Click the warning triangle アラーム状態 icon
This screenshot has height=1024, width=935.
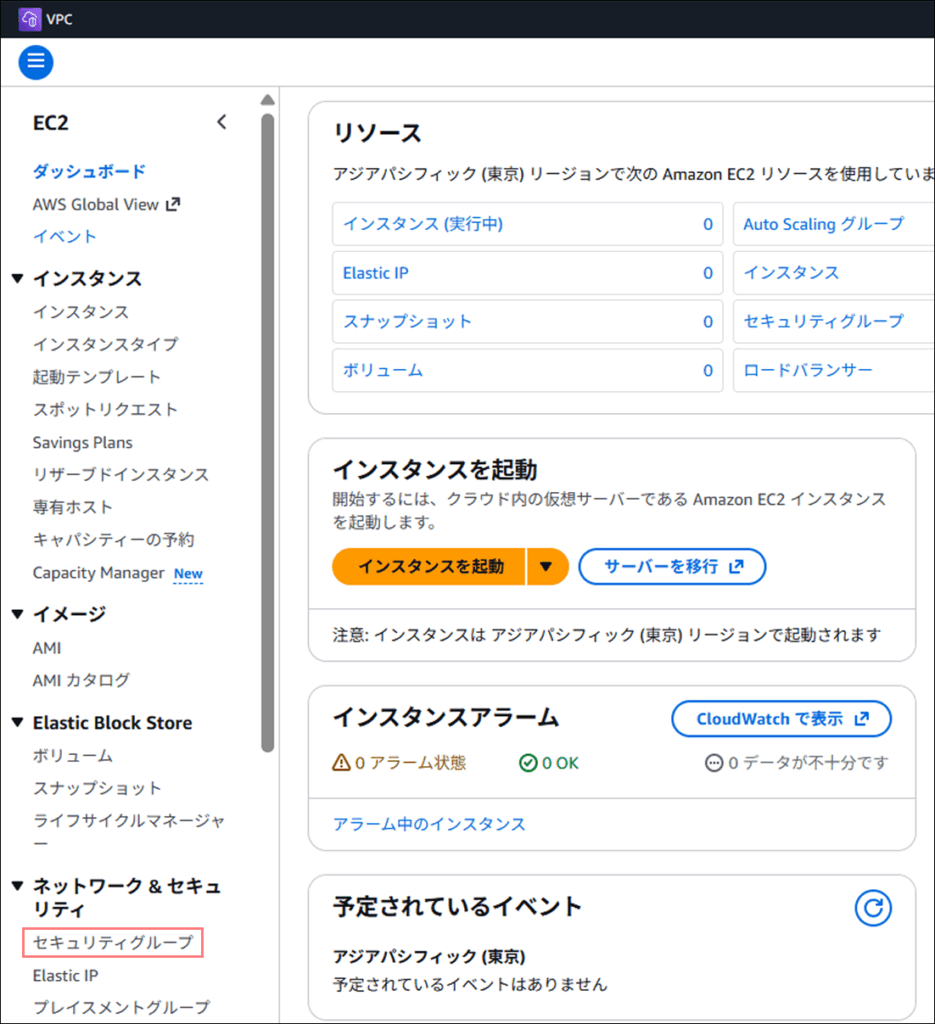pos(341,763)
